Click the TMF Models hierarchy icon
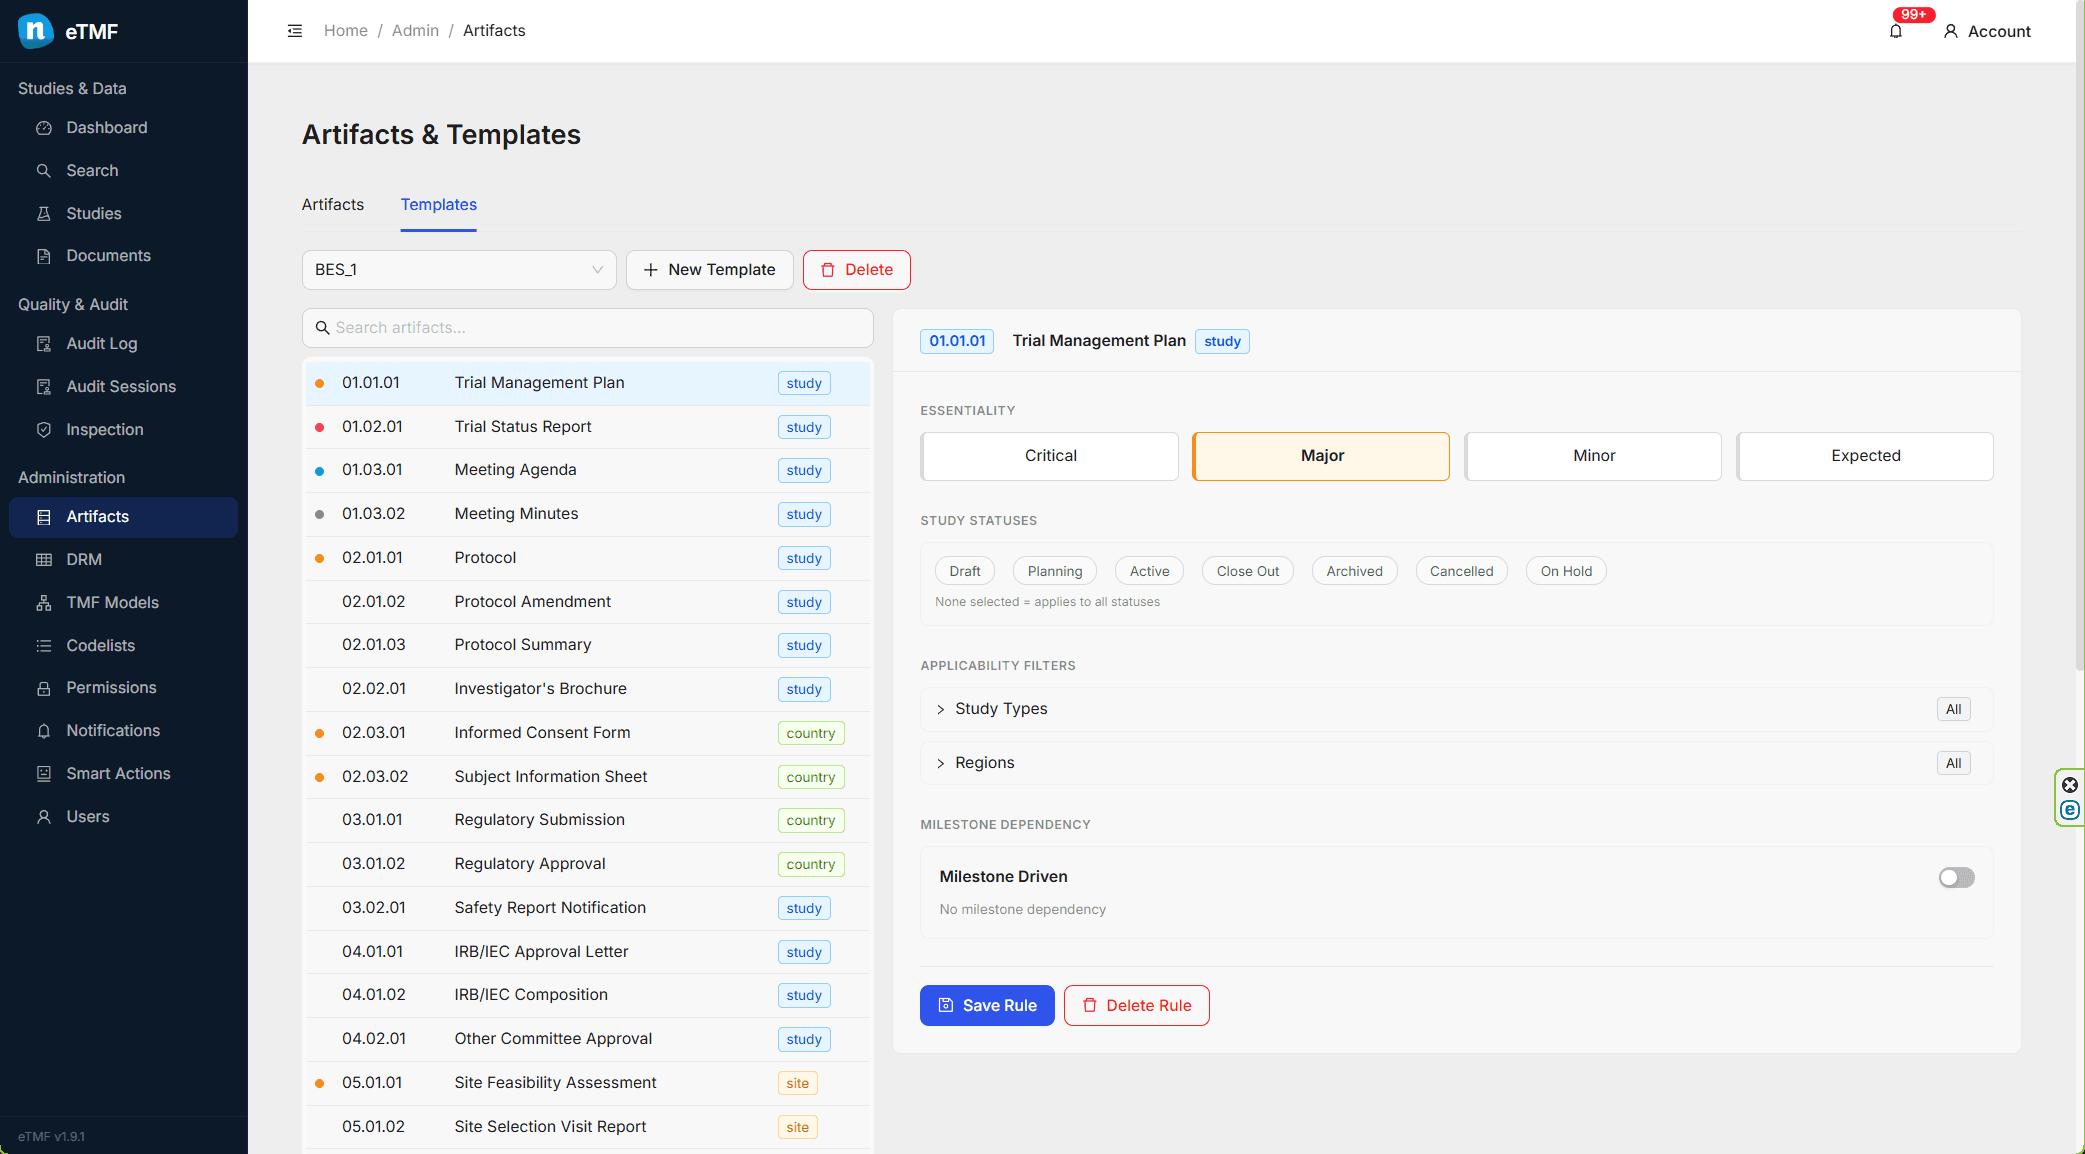Screen dimensions: 2085x1154 tap(44, 603)
